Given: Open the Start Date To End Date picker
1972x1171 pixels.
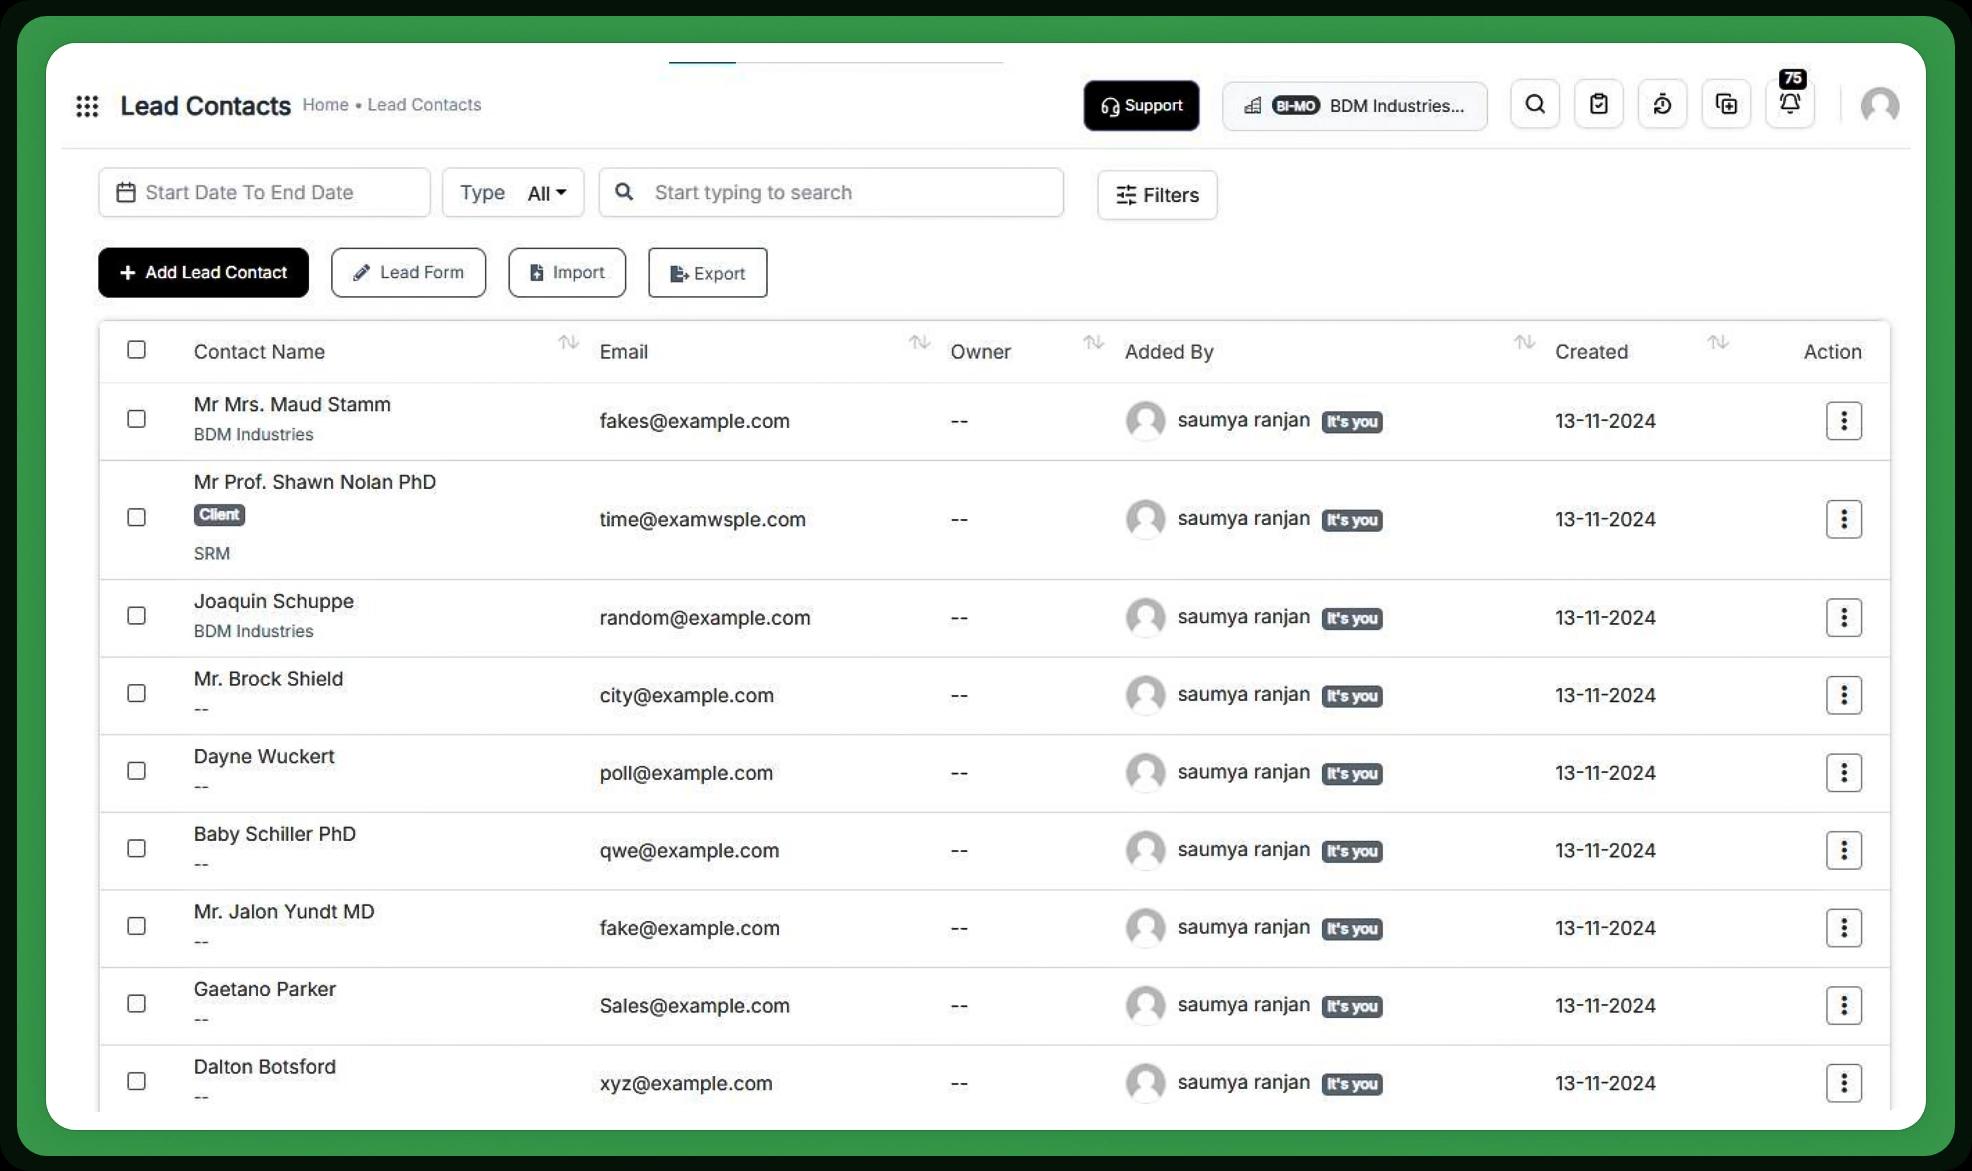Looking at the screenshot, I should click(x=264, y=193).
